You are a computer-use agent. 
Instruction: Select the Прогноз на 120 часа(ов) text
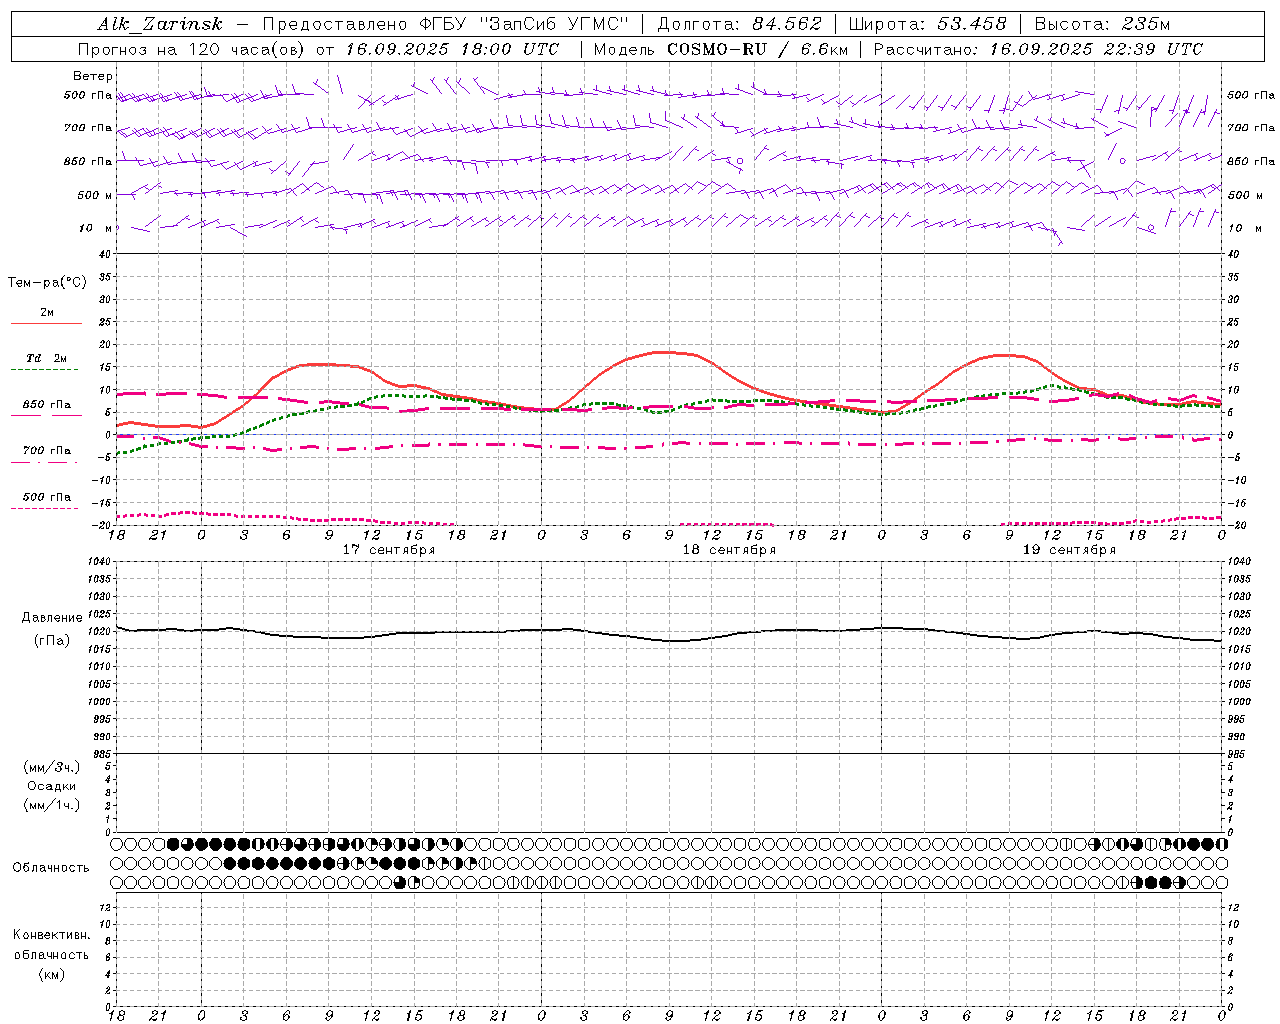(192, 49)
